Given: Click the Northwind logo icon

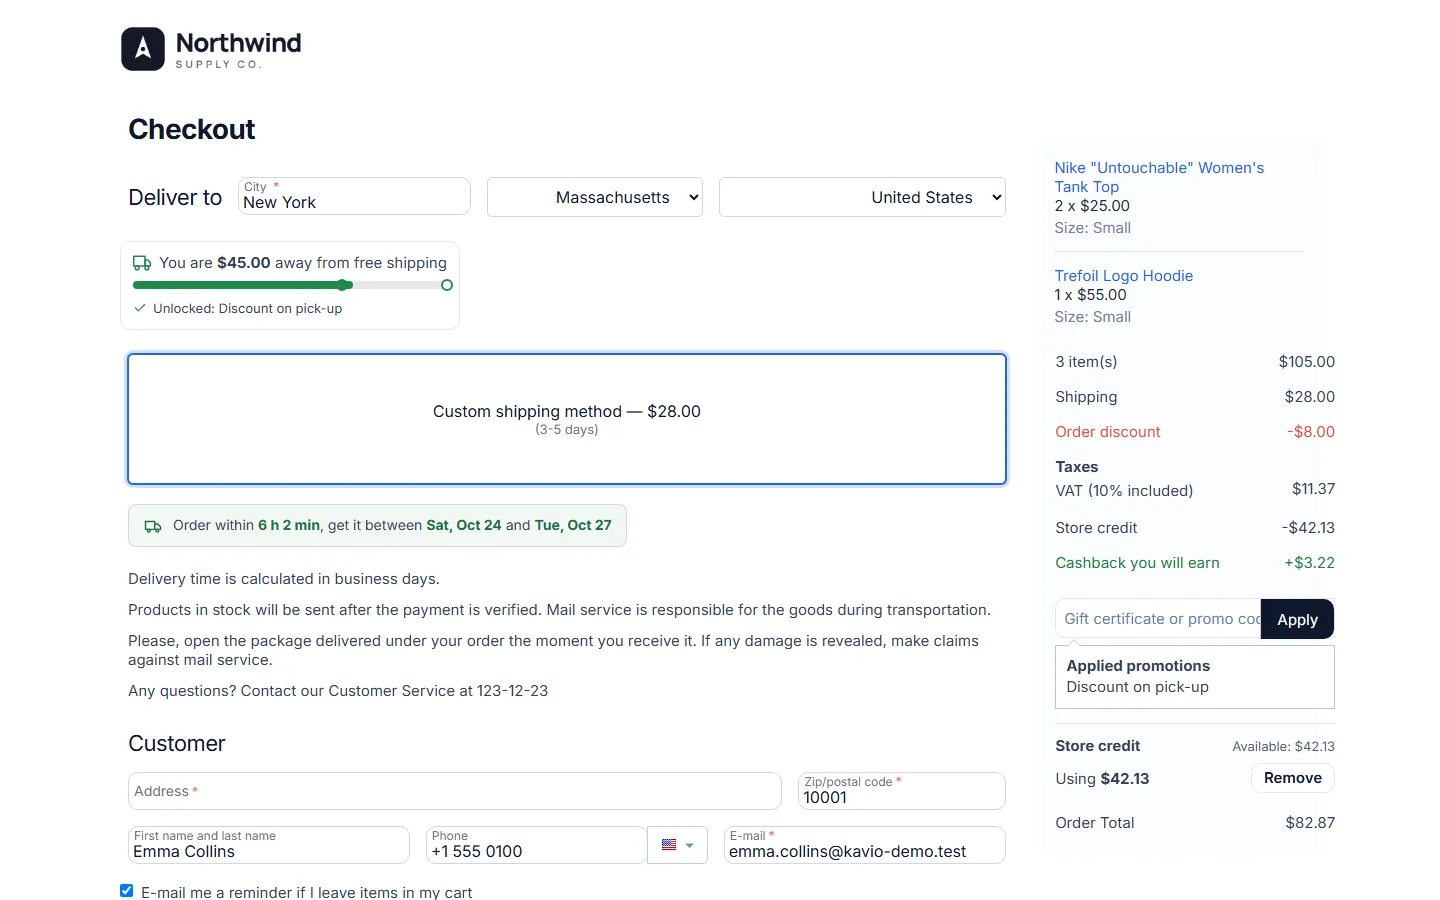Looking at the screenshot, I should click(x=143, y=49).
